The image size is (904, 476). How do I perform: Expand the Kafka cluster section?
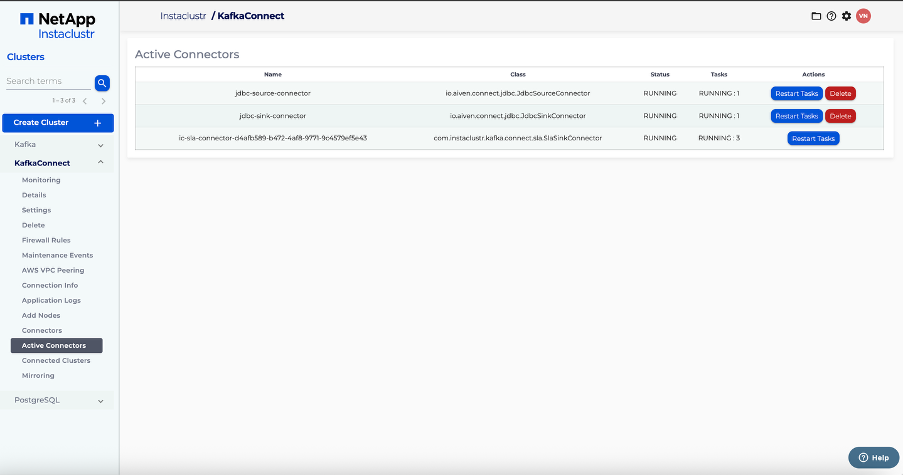click(100, 146)
